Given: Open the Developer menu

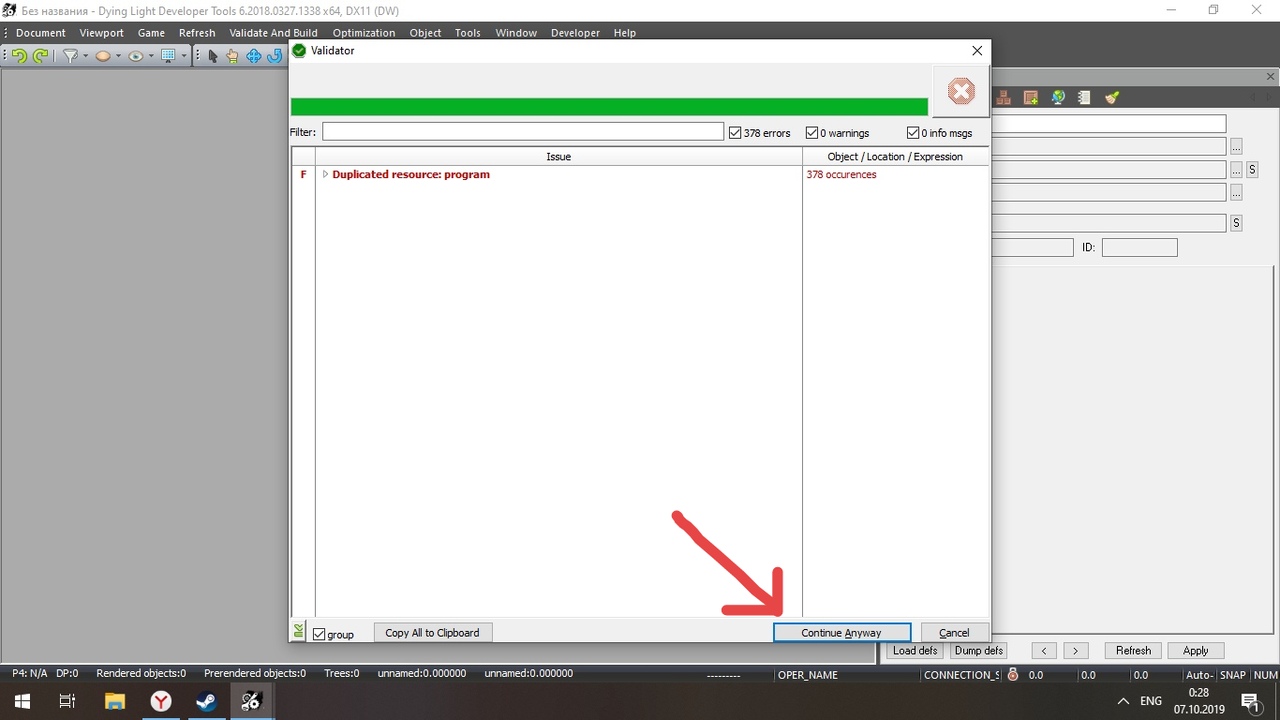Looking at the screenshot, I should coord(575,33).
